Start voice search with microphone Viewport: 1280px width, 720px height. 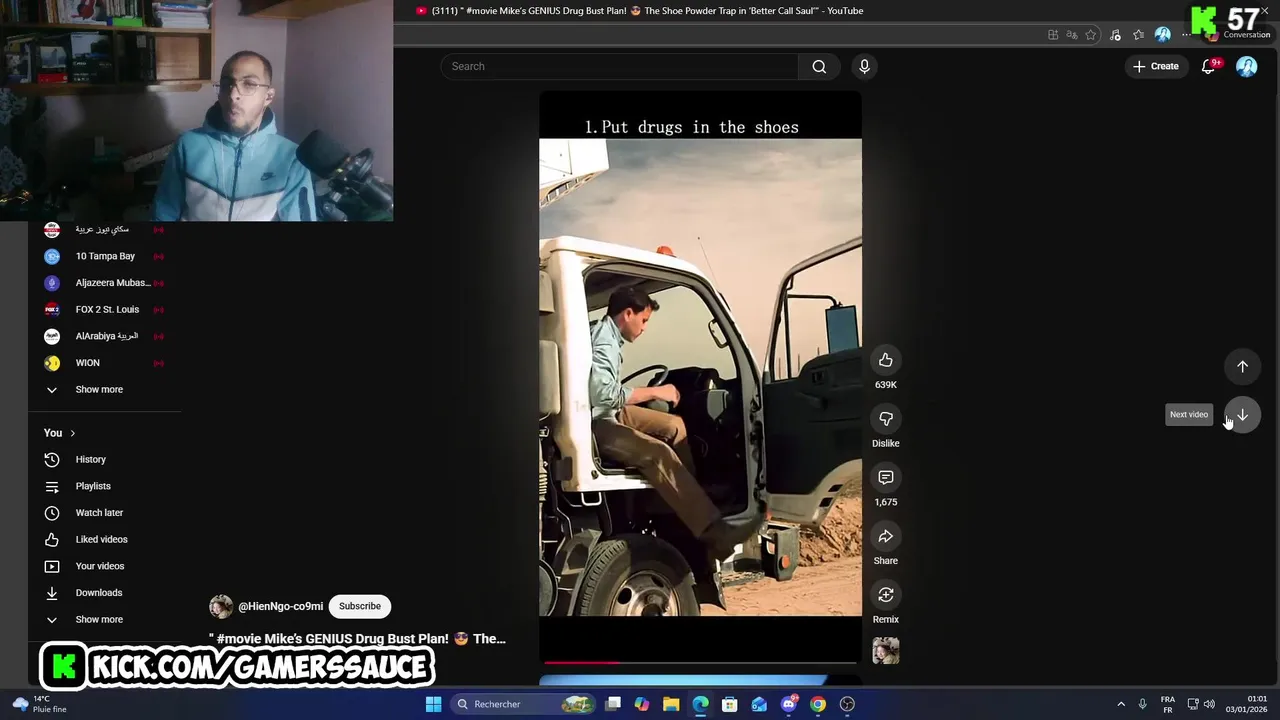point(864,66)
